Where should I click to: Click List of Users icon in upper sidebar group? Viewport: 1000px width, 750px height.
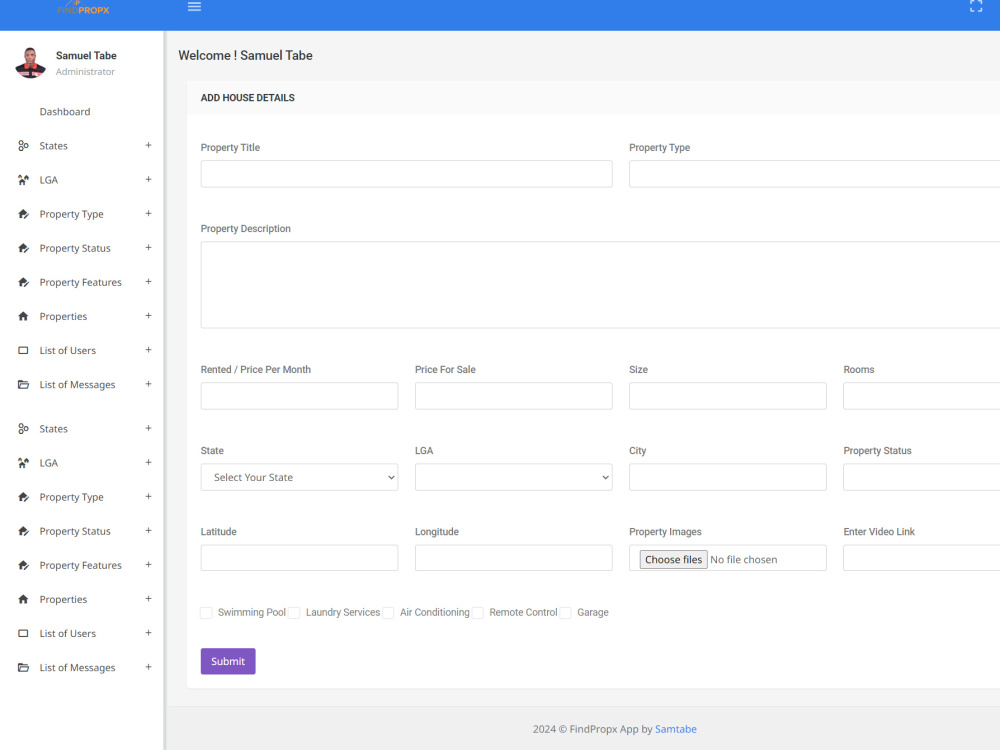(x=24, y=351)
